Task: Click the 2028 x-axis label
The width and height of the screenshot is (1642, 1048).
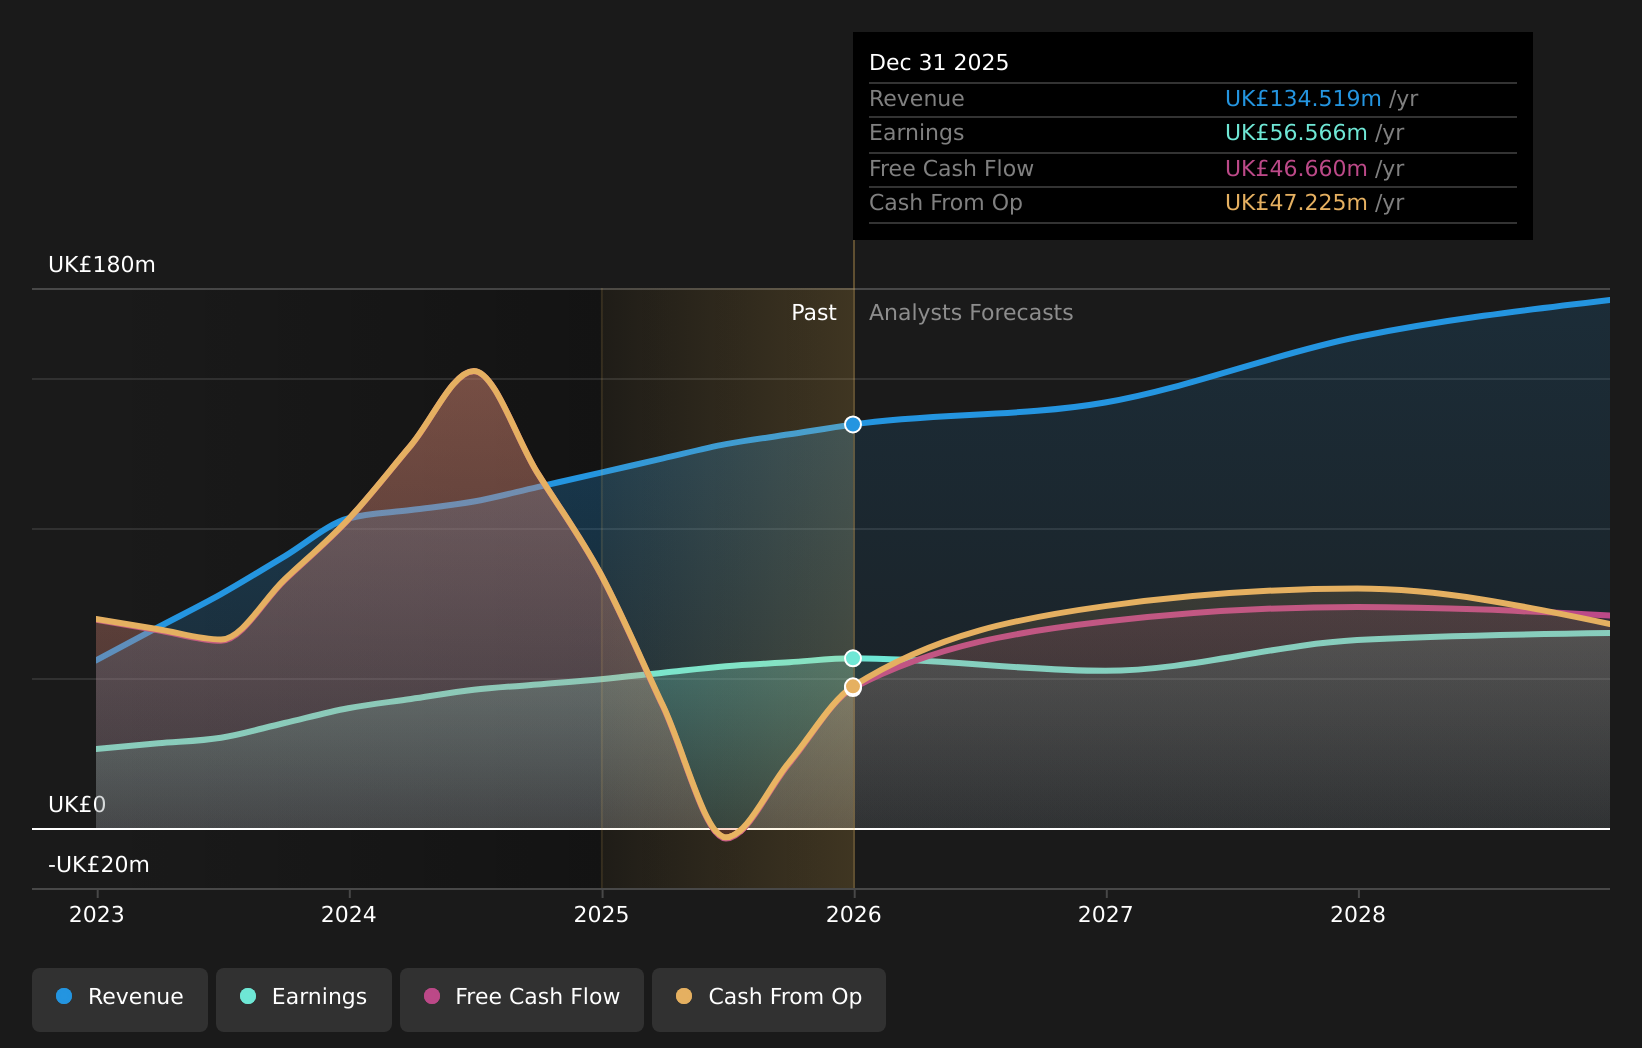Action: (x=1358, y=915)
